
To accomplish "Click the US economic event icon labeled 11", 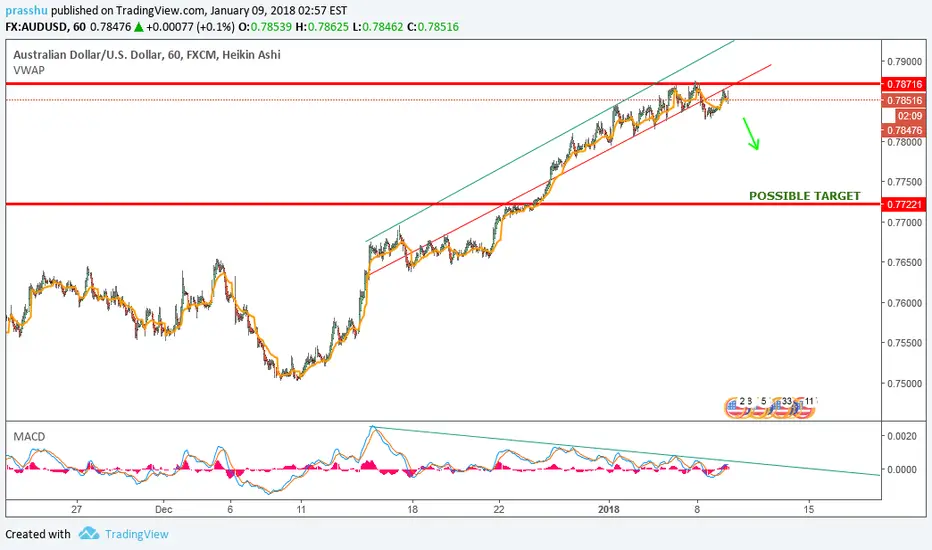I will (804, 407).
